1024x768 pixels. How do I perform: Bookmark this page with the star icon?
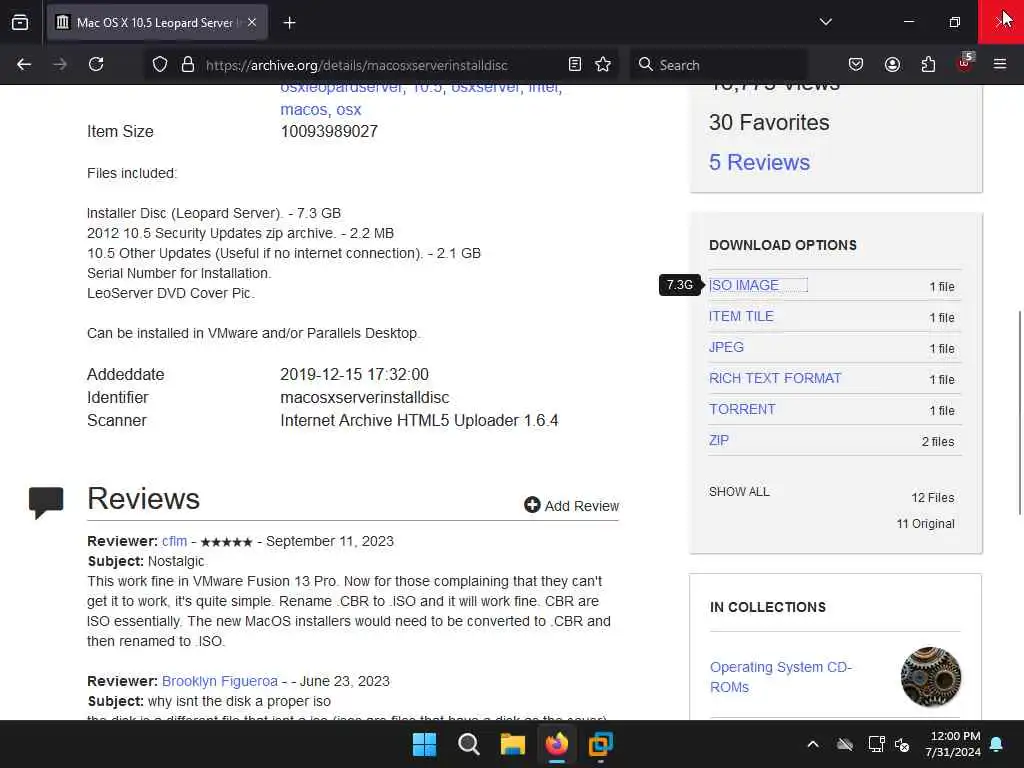[x=603, y=64]
